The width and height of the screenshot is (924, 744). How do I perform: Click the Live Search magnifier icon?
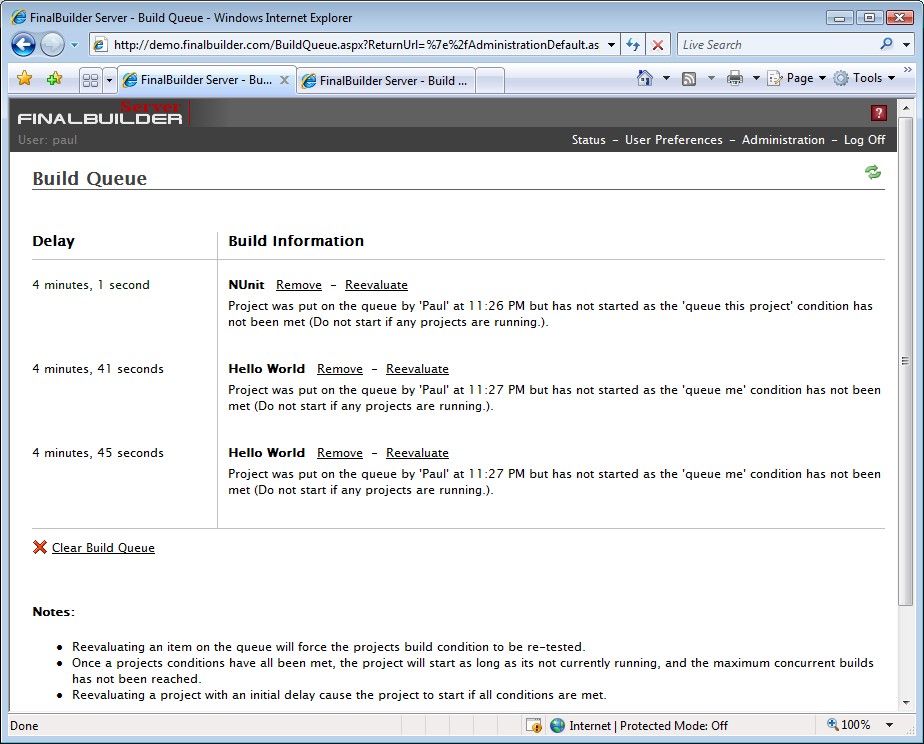click(886, 44)
